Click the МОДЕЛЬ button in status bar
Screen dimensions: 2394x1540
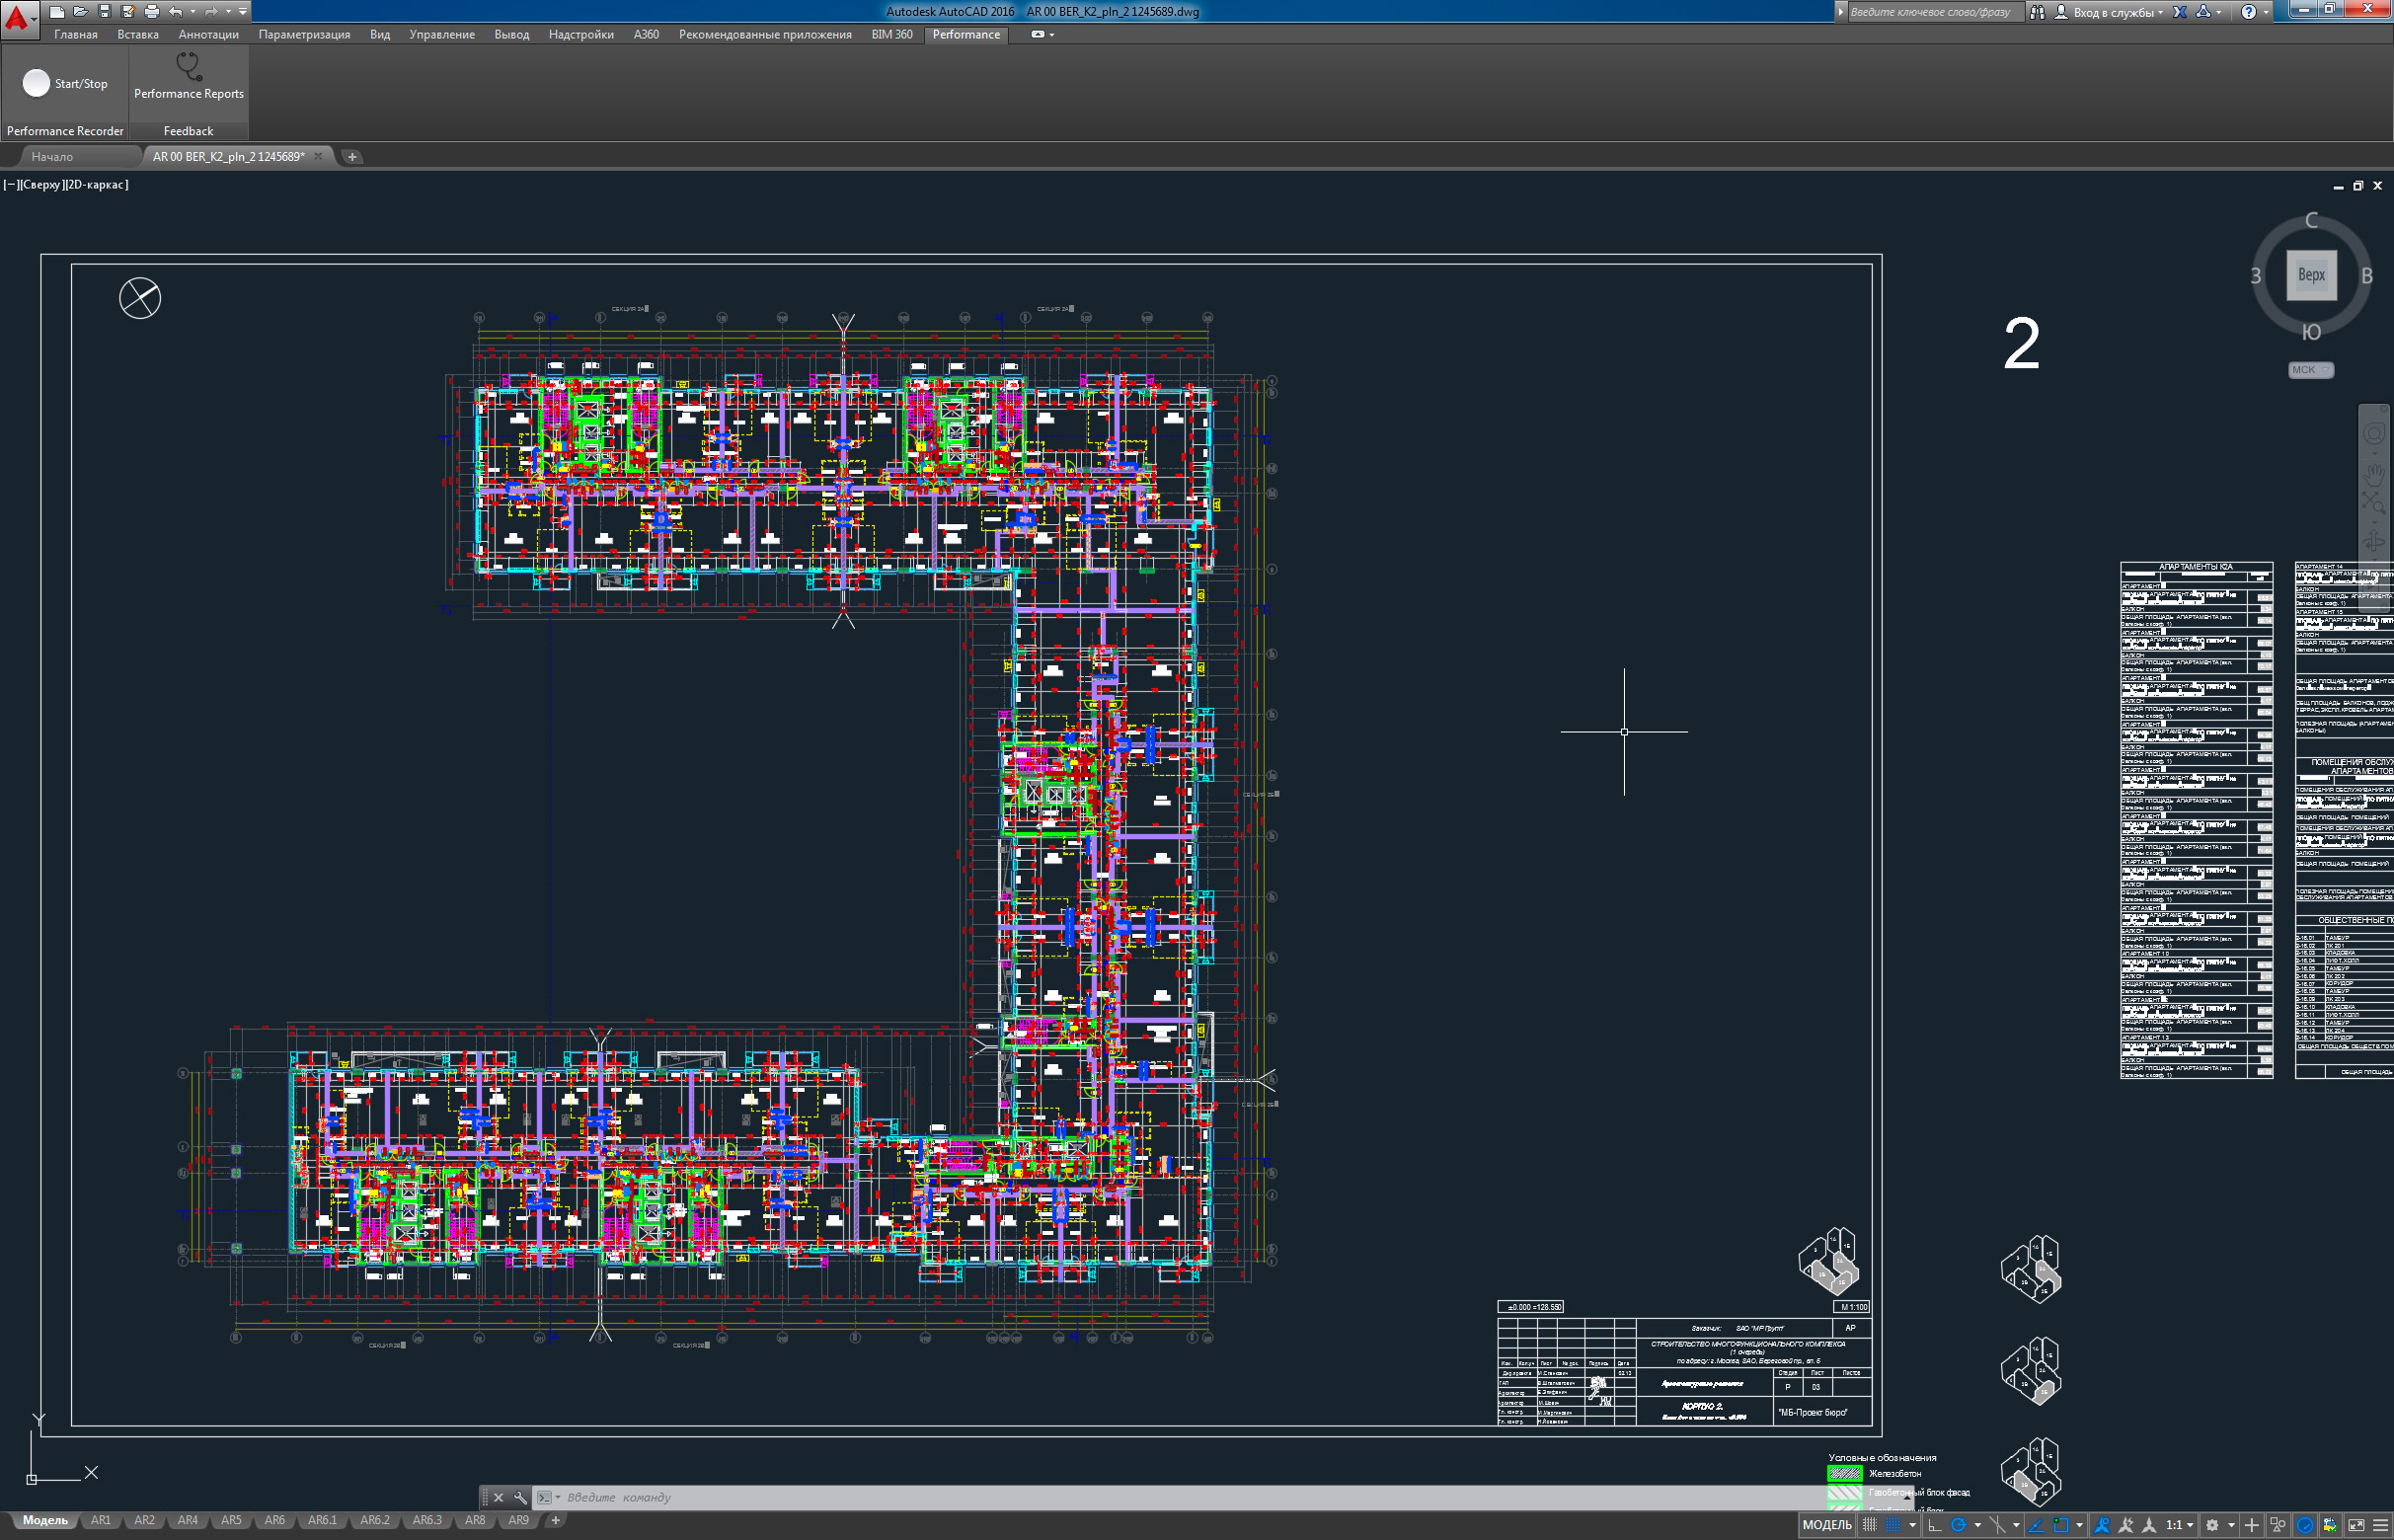[1827, 1525]
